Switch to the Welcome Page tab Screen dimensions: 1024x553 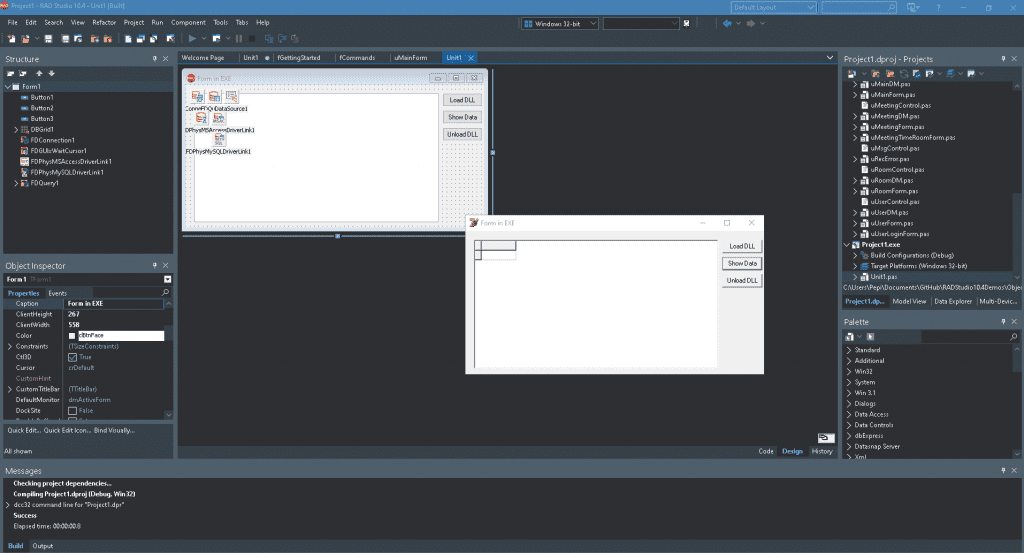click(203, 57)
